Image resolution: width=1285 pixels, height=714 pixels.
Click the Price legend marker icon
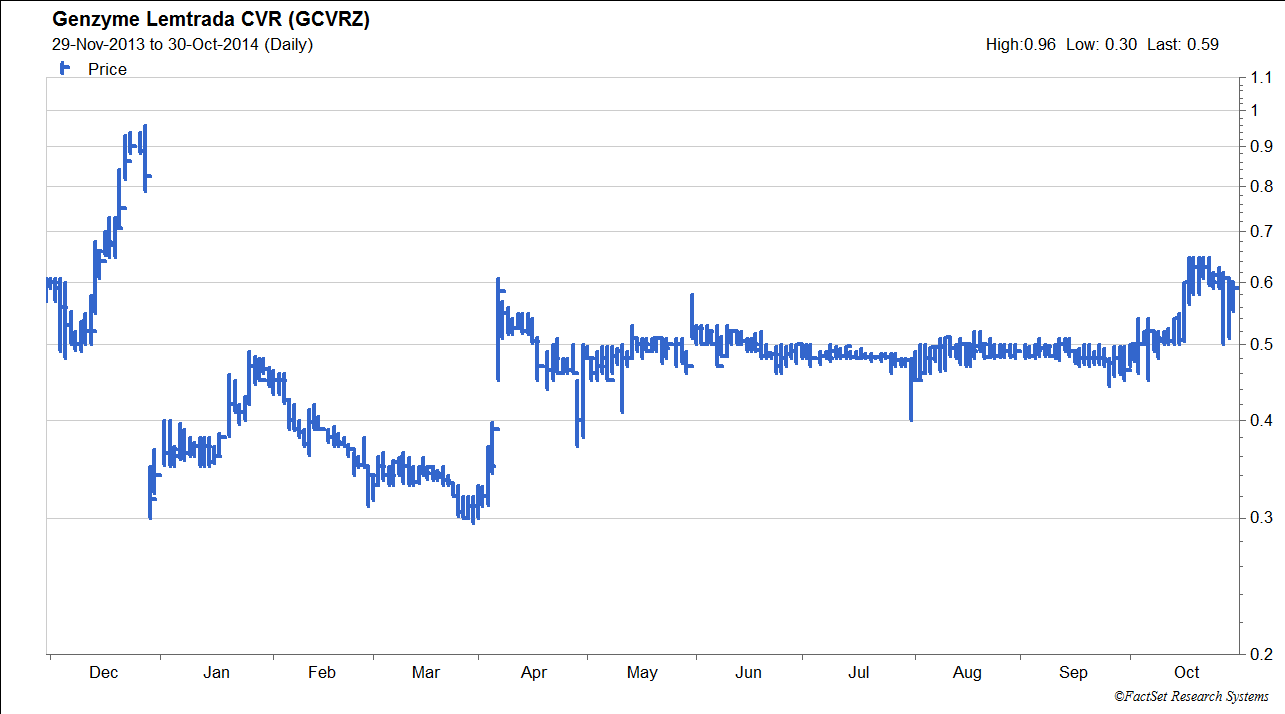(64, 68)
